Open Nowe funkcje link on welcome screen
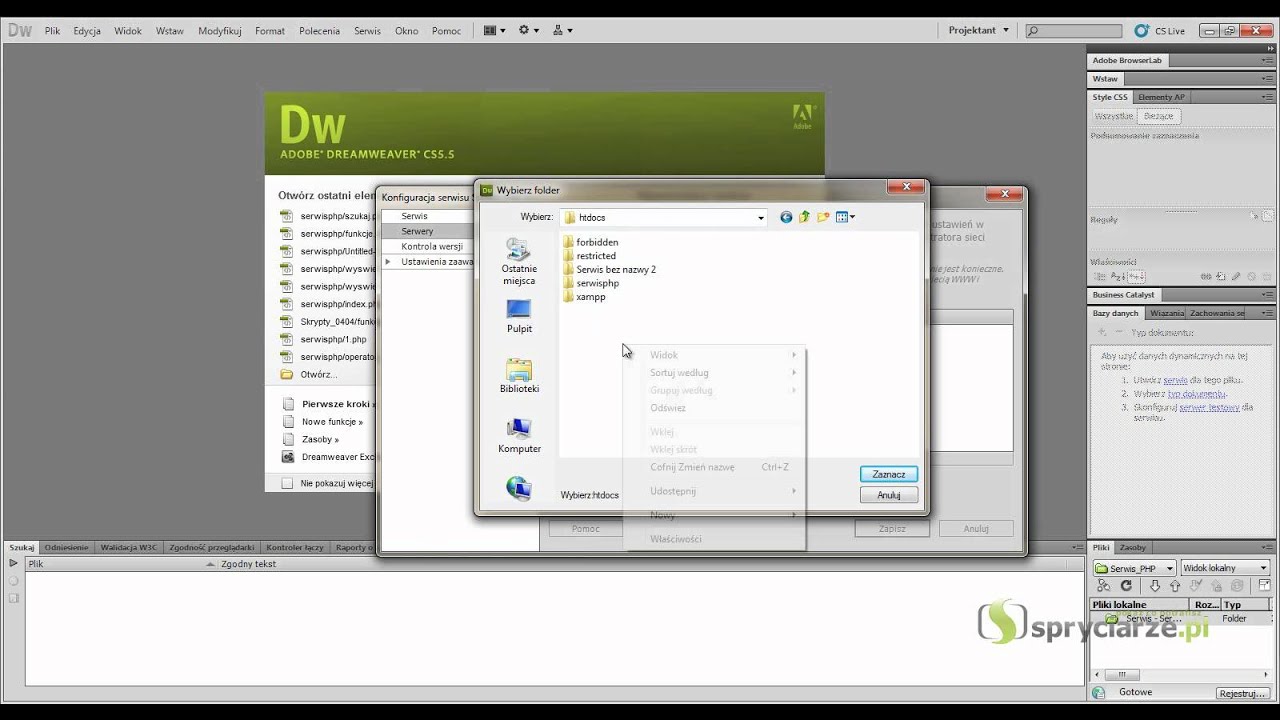Screen dimensions: 1280x720 click(332, 422)
